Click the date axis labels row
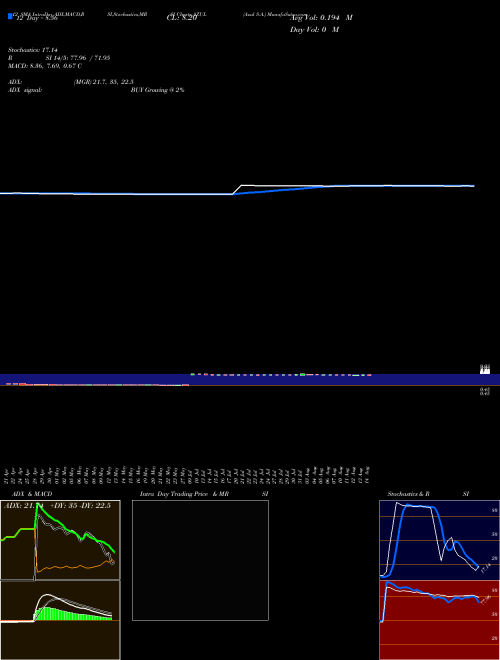The width and height of the screenshot is (500, 660). click(x=188, y=475)
